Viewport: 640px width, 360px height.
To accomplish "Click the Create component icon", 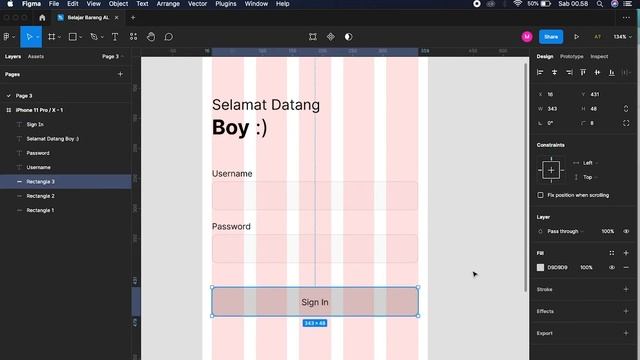I will (331, 37).
